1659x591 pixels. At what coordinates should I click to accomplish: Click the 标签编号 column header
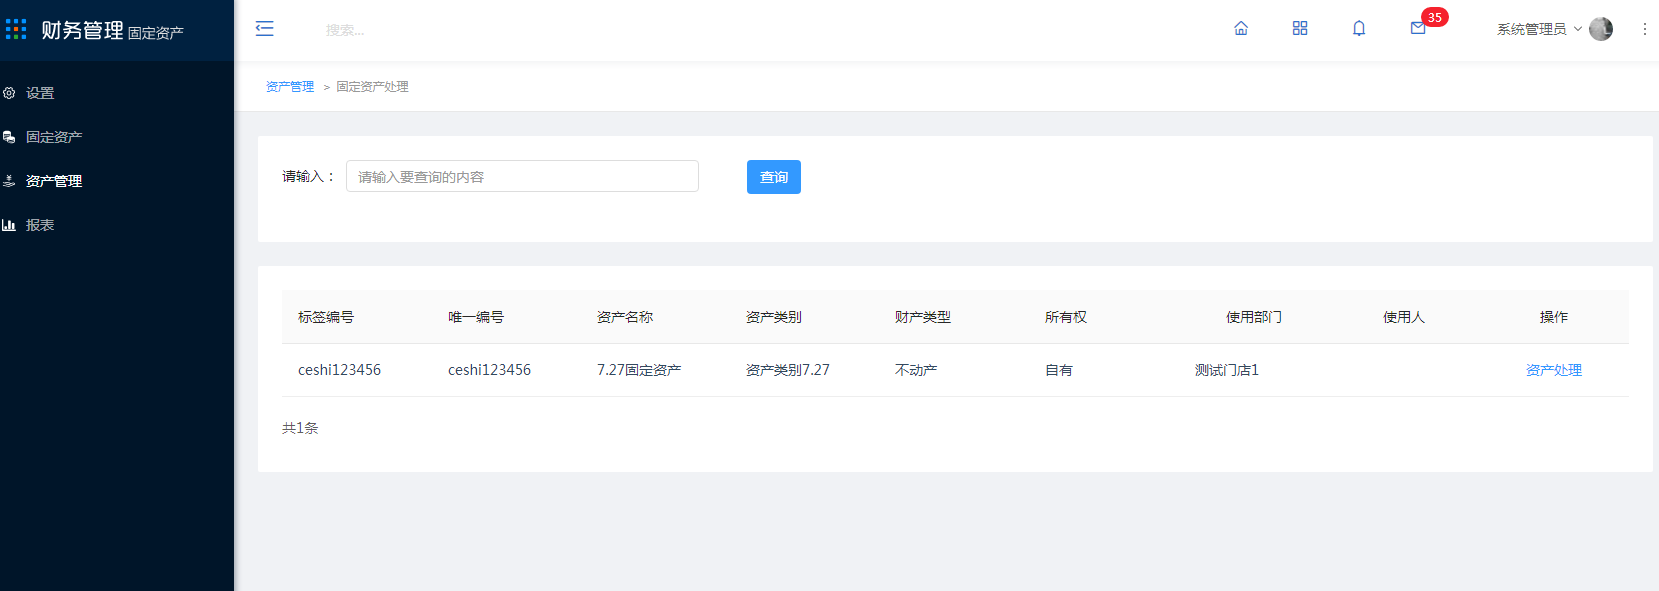[326, 317]
